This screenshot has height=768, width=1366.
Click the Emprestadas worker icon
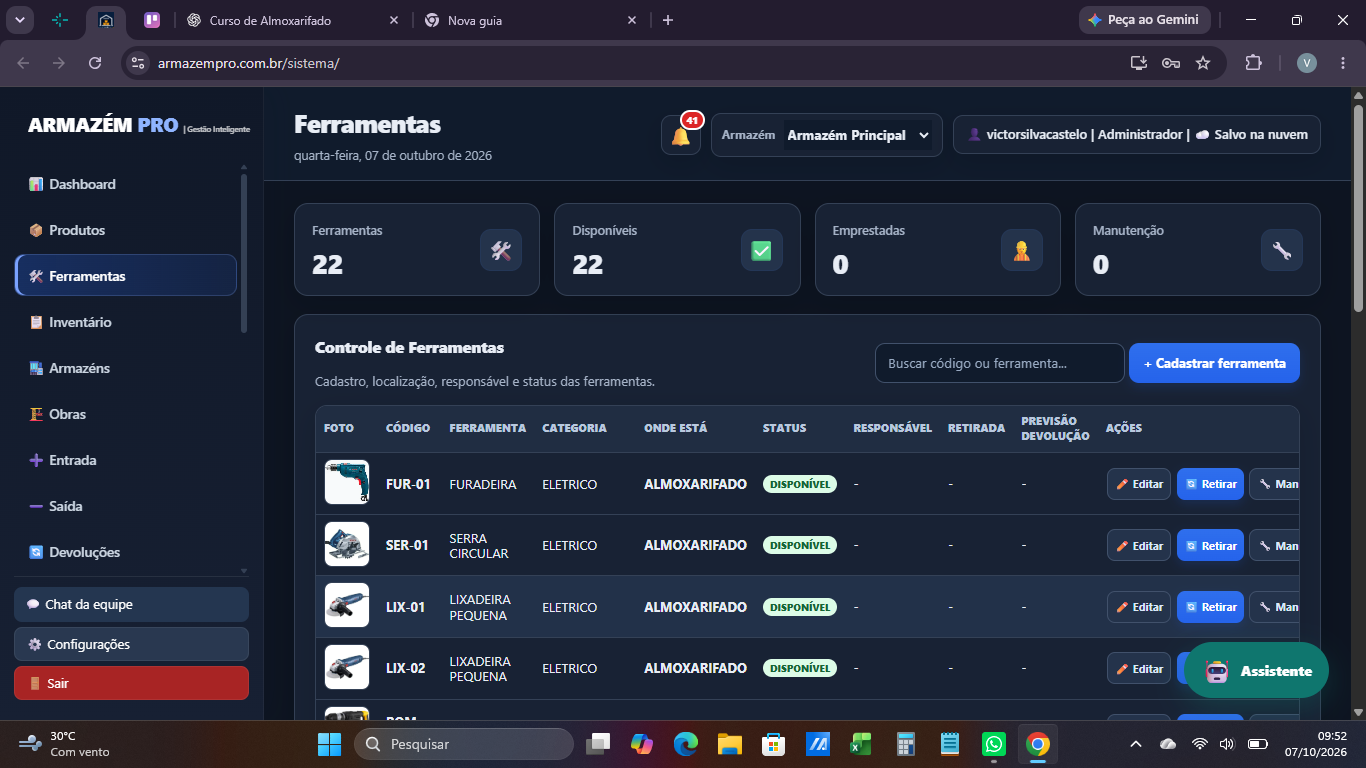(1021, 250)
